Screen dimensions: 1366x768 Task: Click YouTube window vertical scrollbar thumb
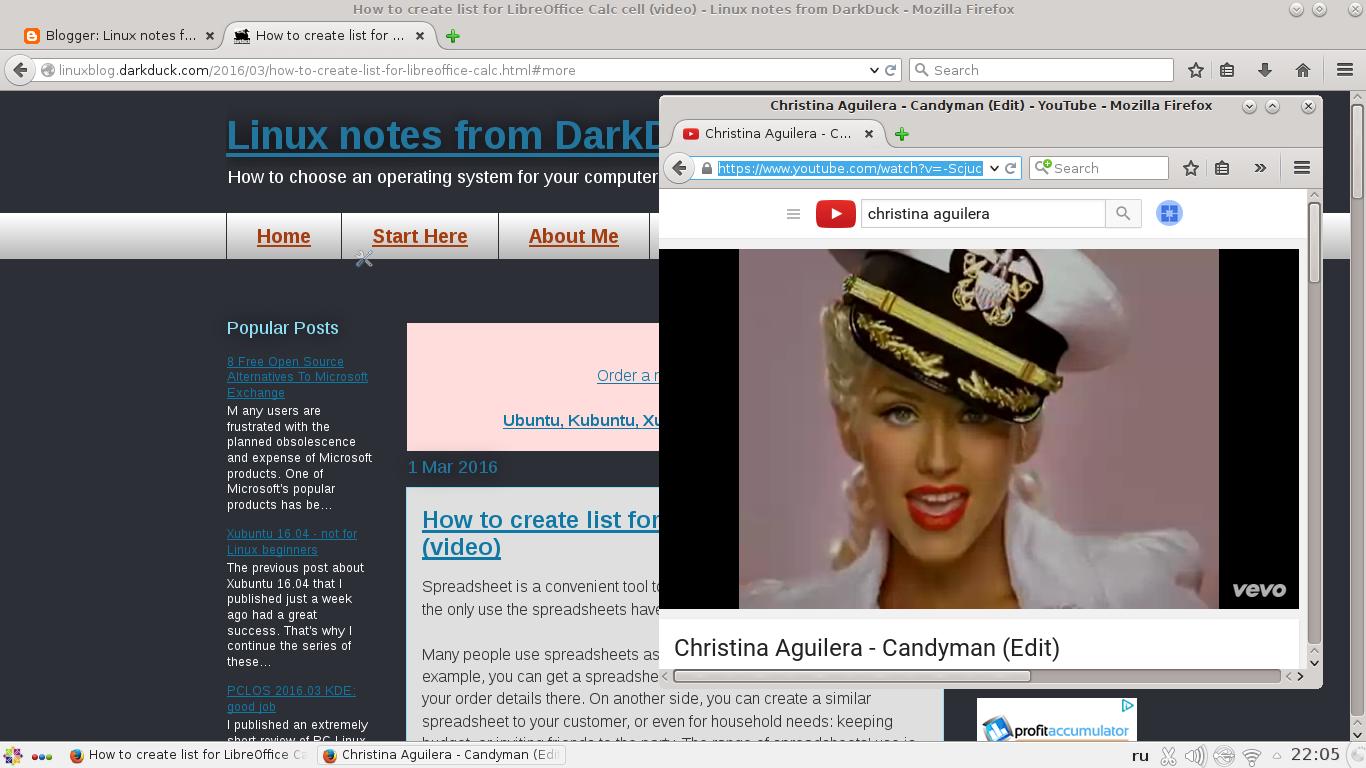[x=1314, y=243]
